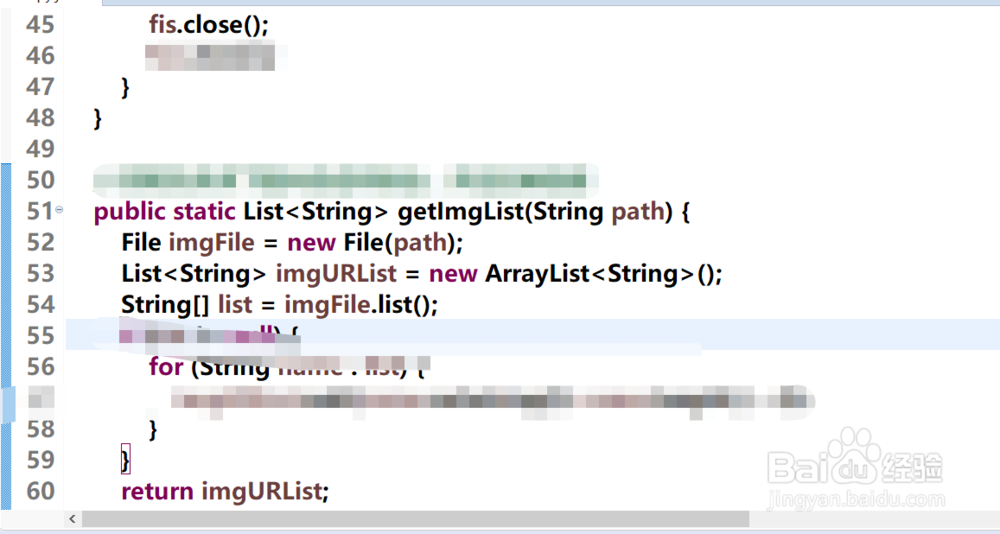Image resolution: width=1000 pixels, height=534 pixels.
Task: Collapse the getImgList method fold marker
Action: point(59,210)
